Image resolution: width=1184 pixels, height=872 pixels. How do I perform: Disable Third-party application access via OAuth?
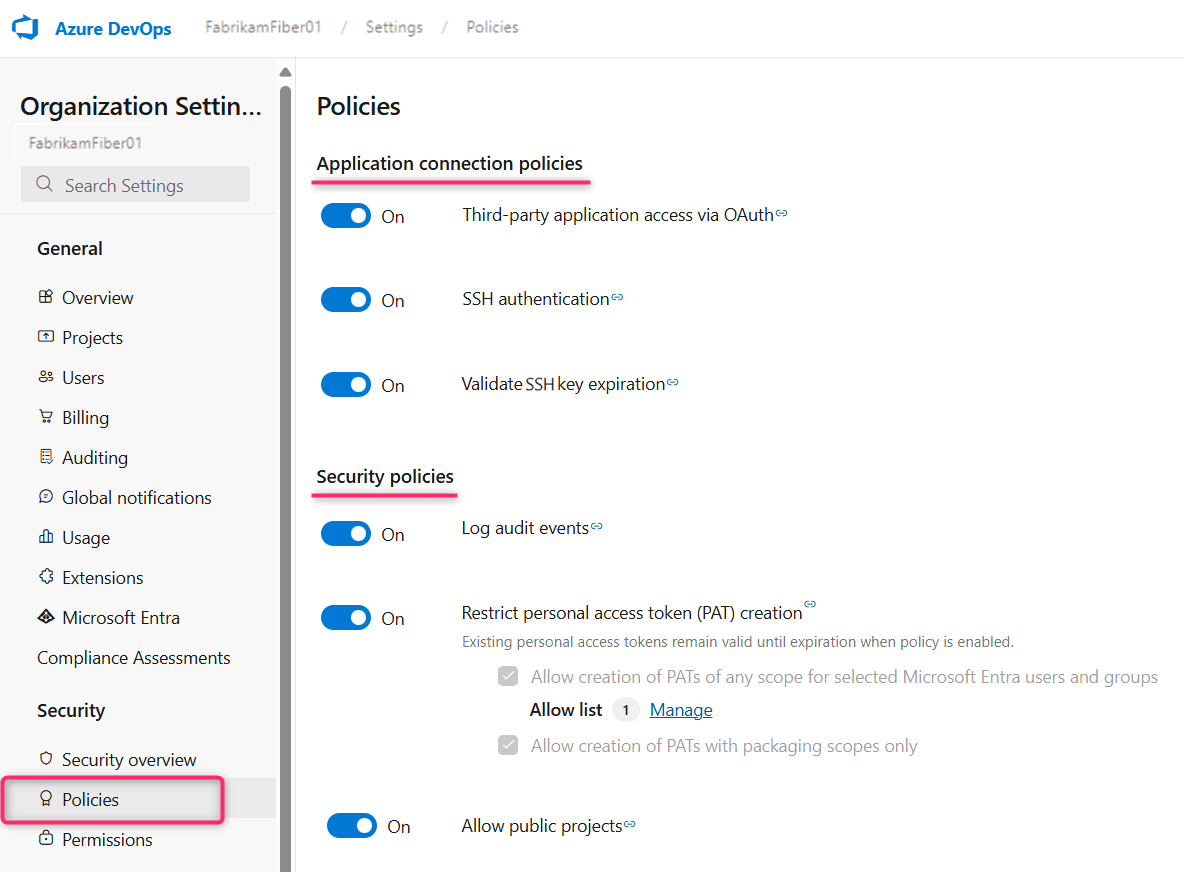pyautogui.click(x=346, y=215)
